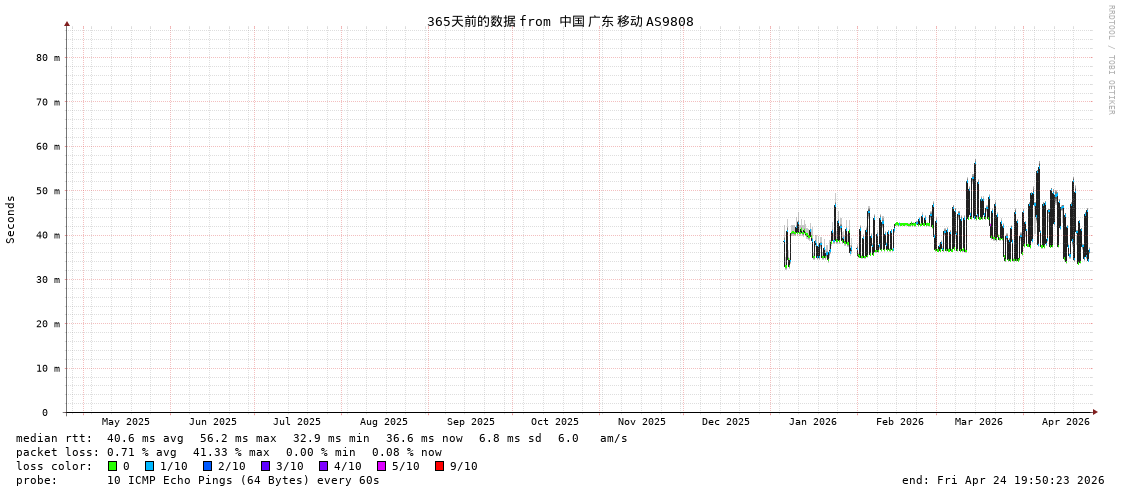Pick the magenta 5/10 loss swatch
The width and height of the screenshot is (1121, 494).
click(x=381, y=466)
